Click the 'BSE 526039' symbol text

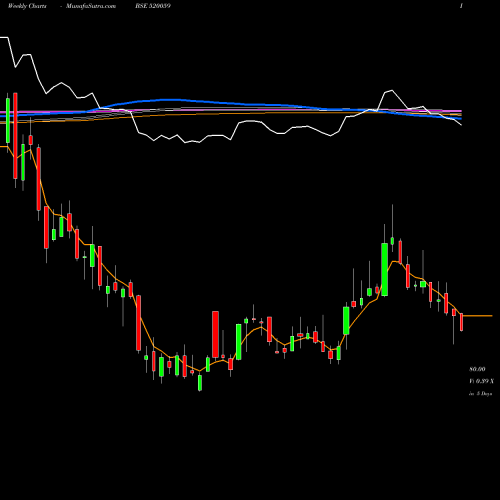click(153, 6)
